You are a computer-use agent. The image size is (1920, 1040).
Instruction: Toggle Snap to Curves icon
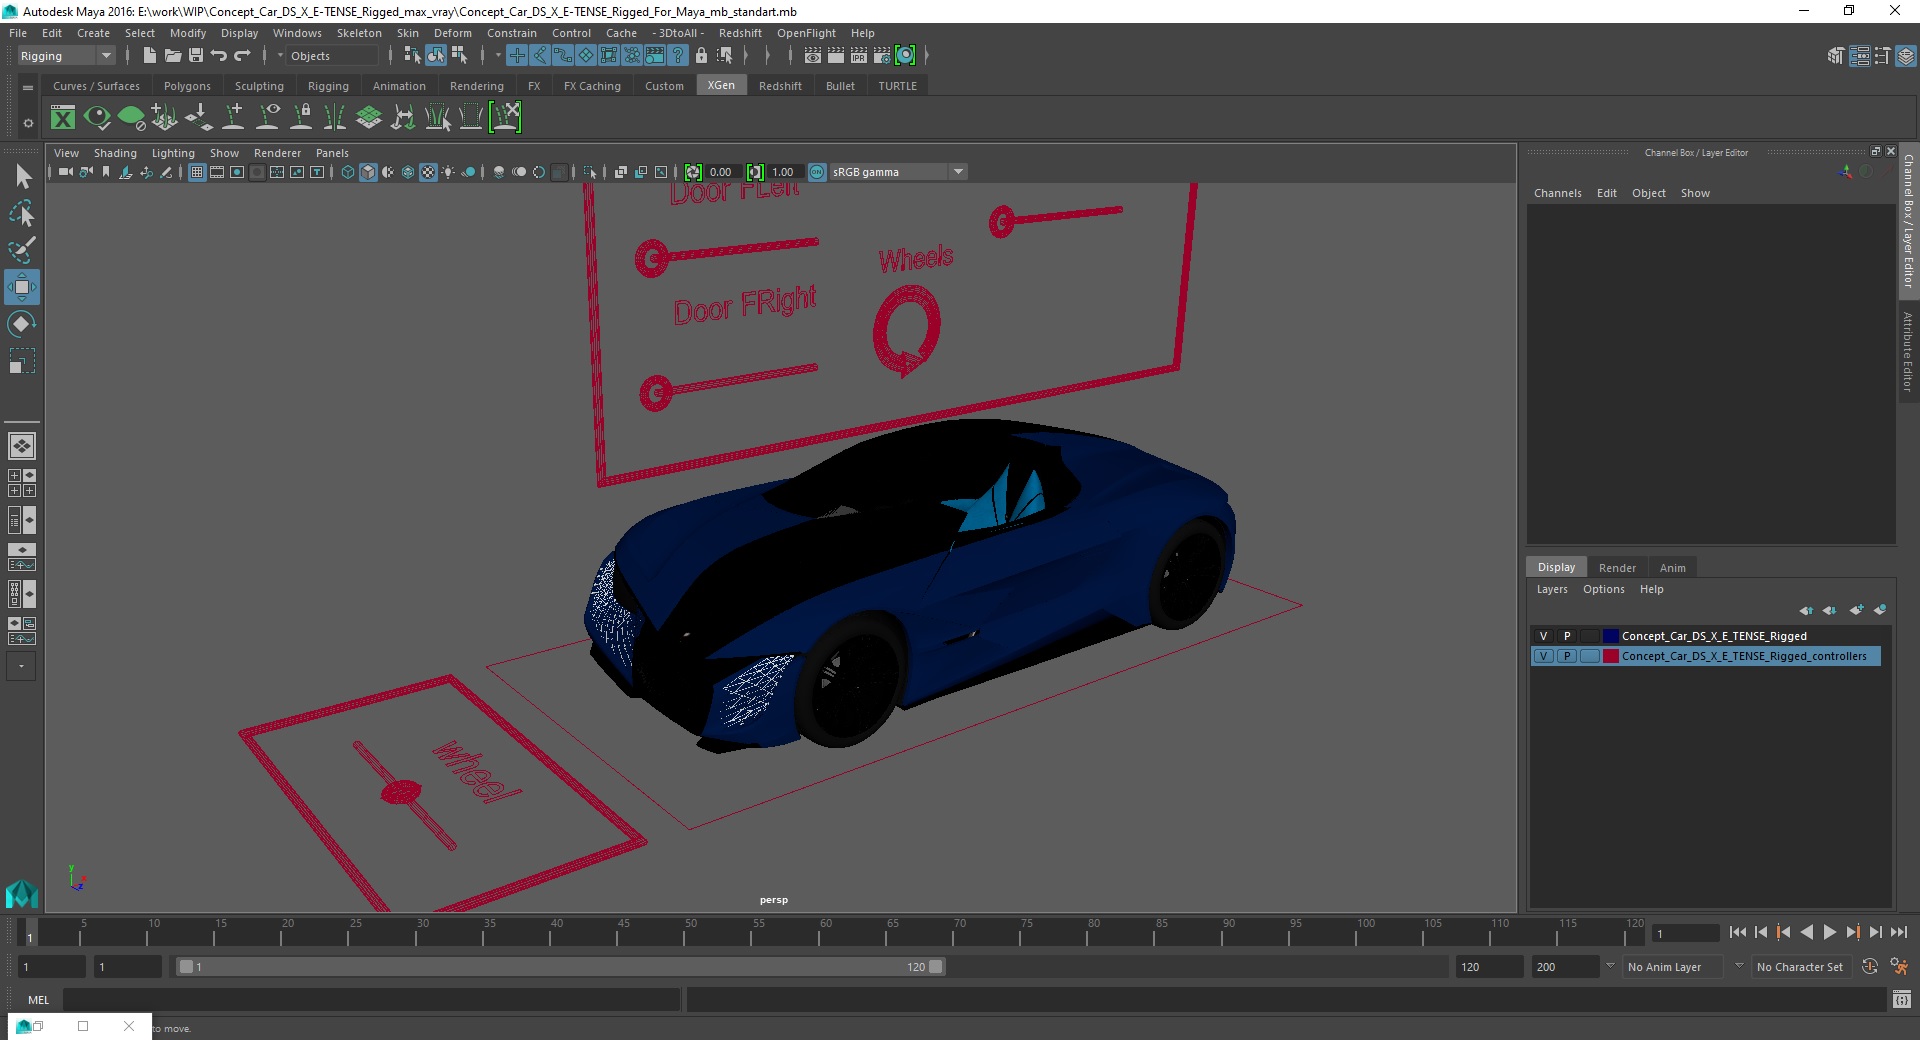[540, 56]
